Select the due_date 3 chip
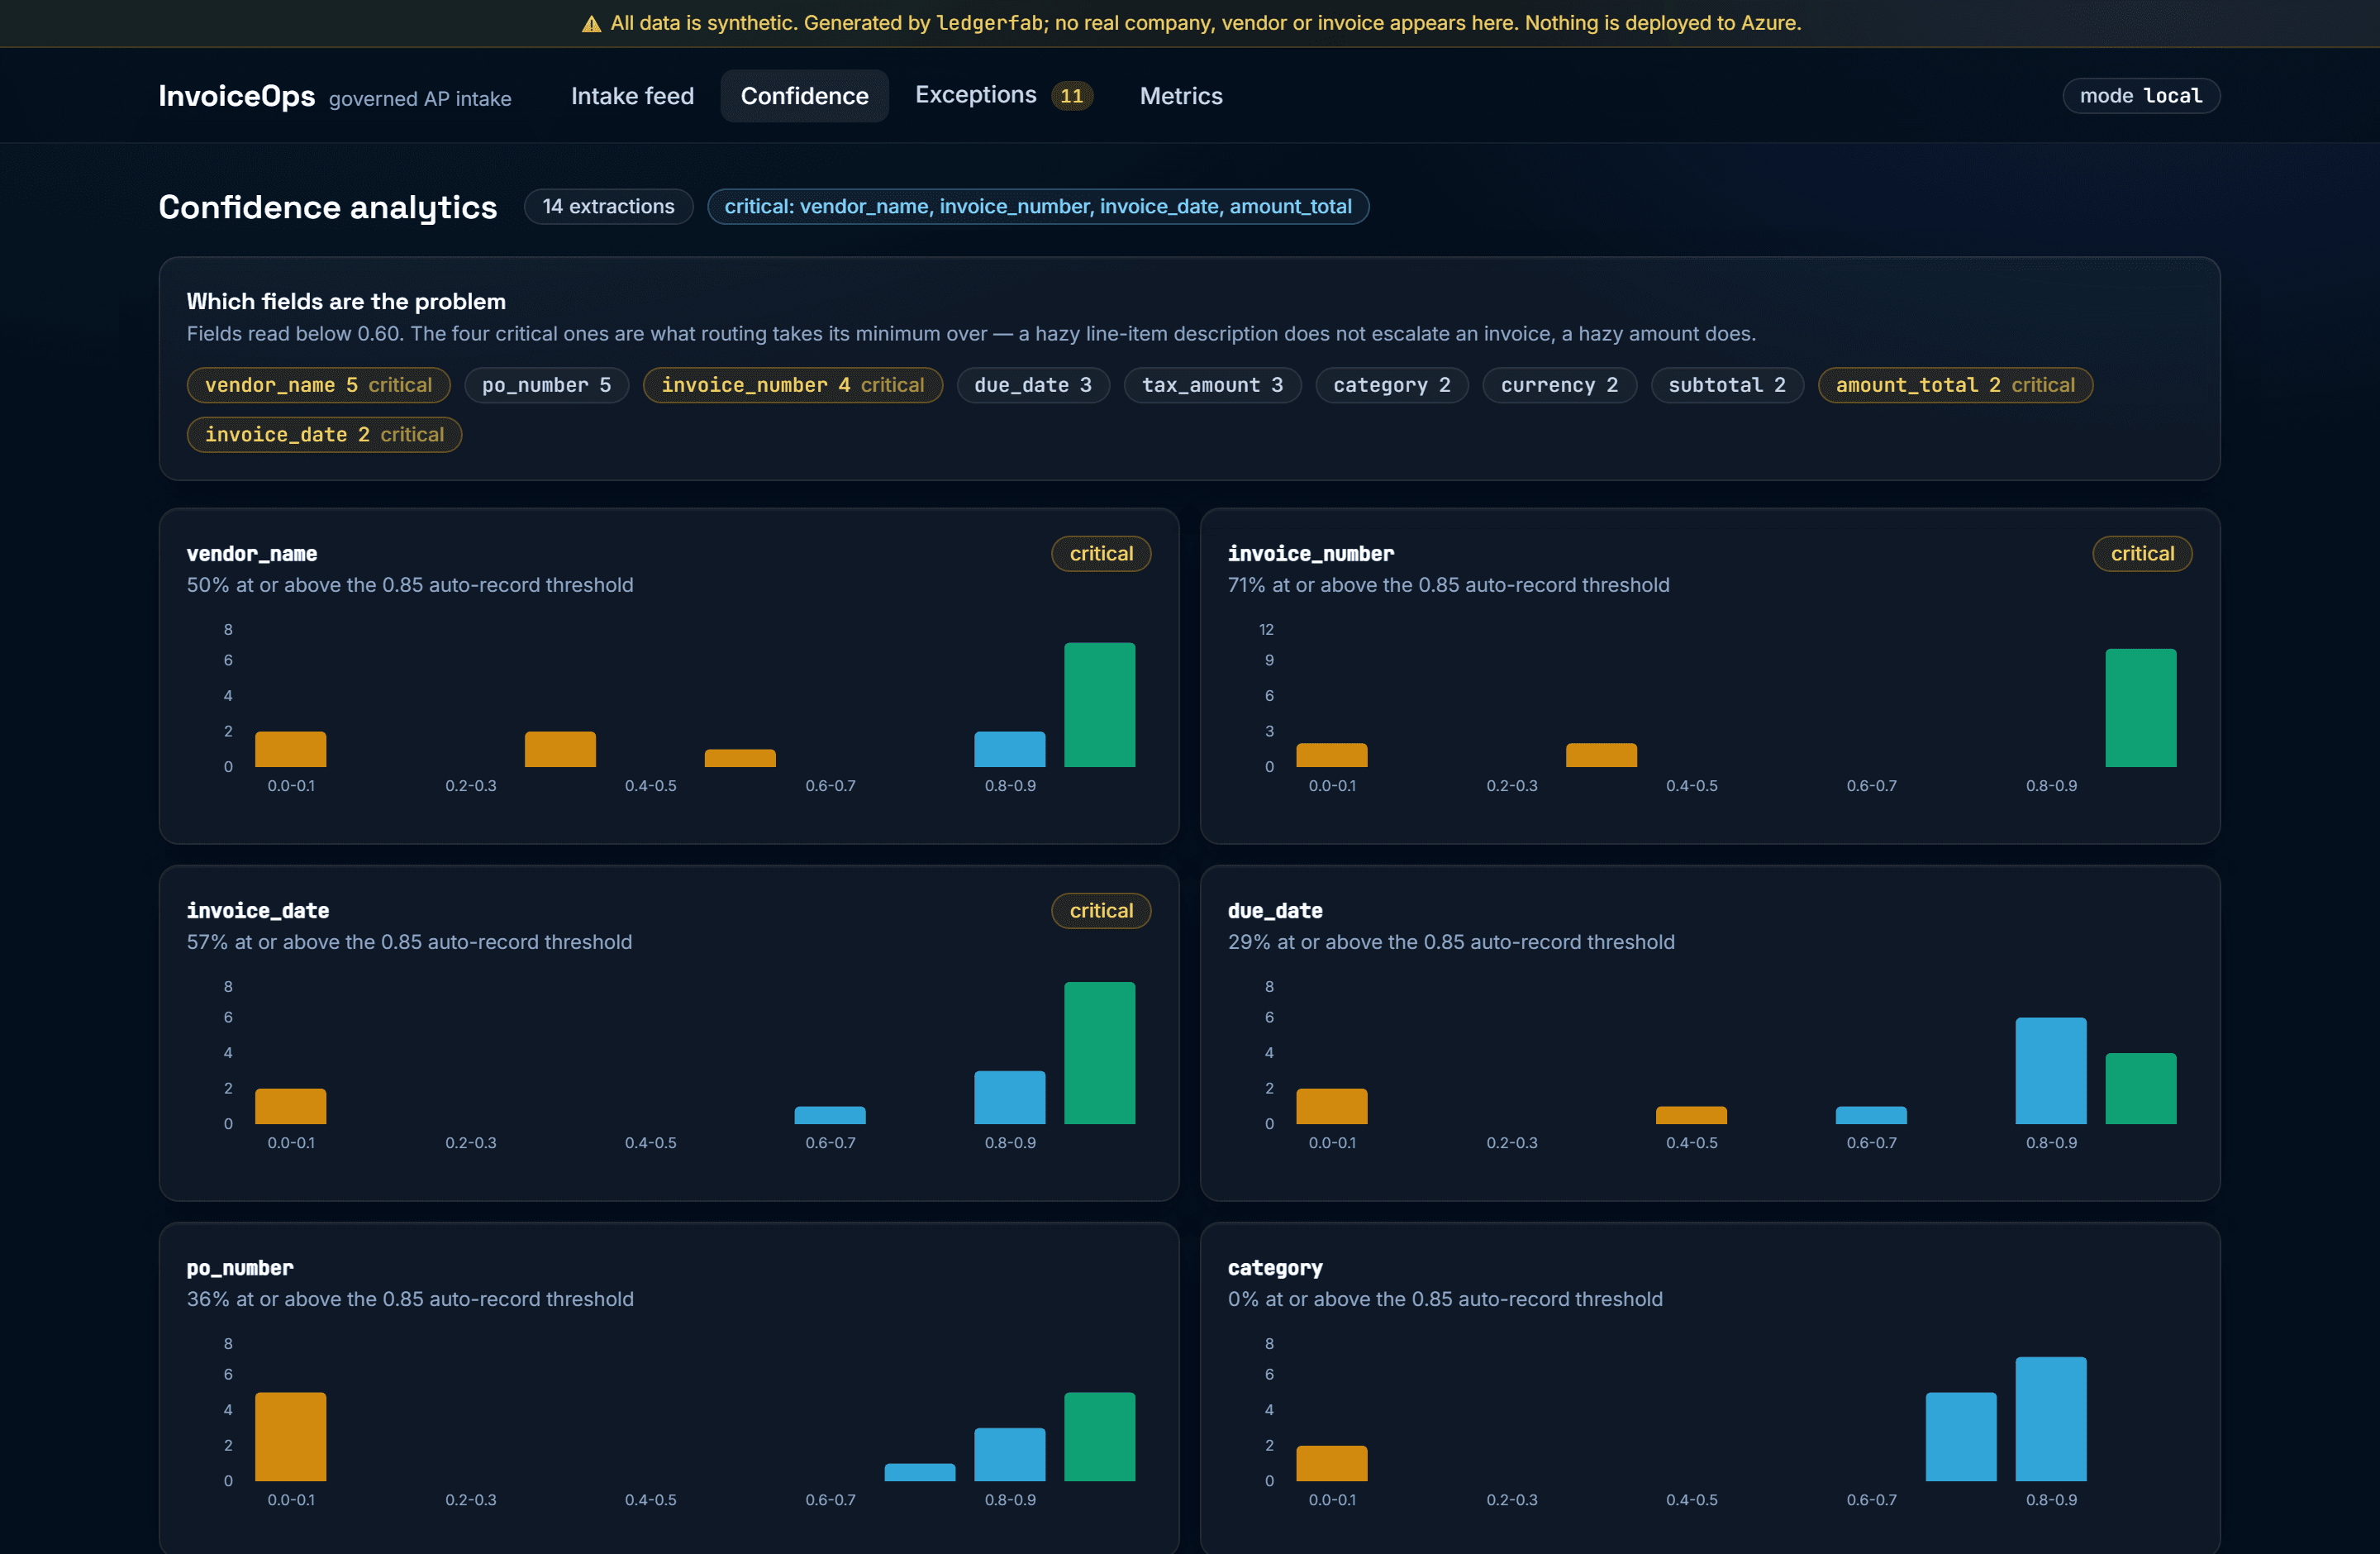Viewport: 2380px width, 1554px height. (1033, 385)
